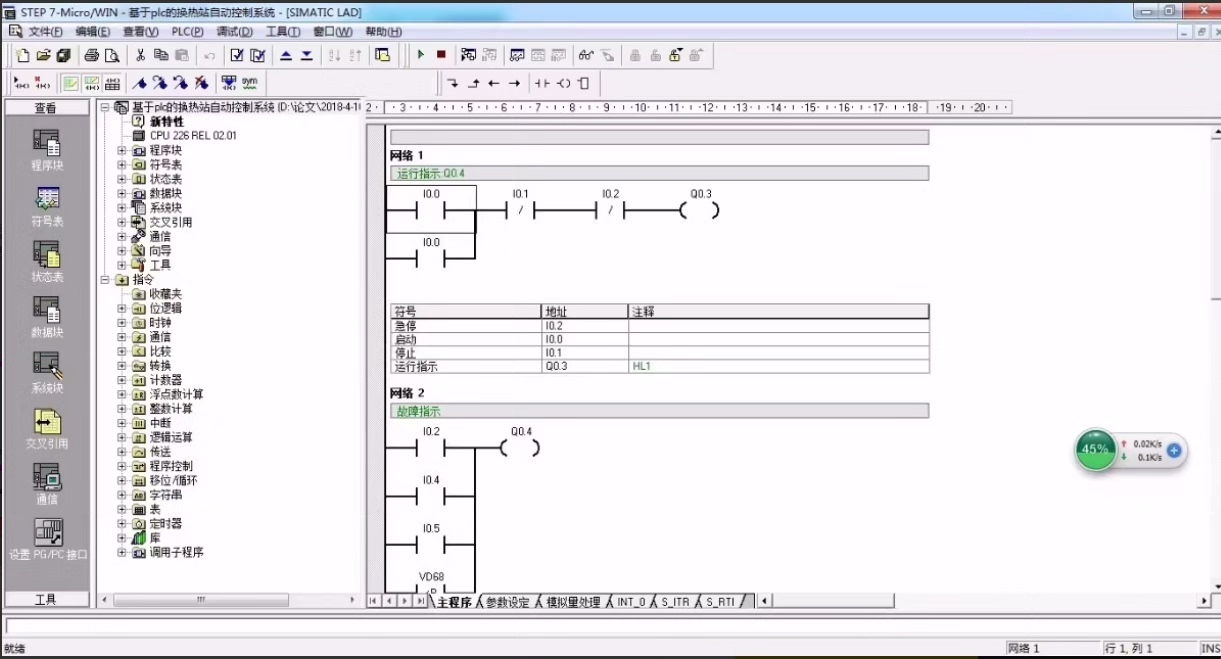Open the 文件(F) menu
The image size is (1221, 659).
46,32
